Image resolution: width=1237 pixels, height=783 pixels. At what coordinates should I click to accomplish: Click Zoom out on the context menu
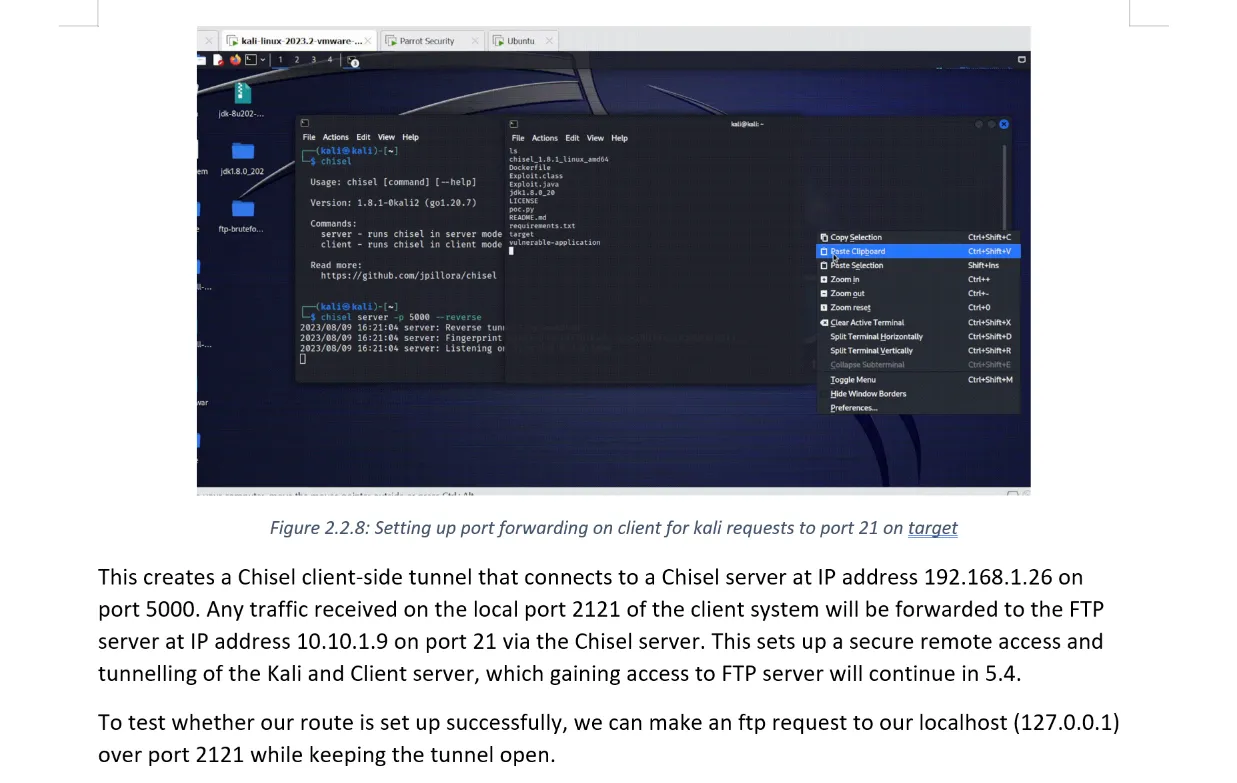click(x=917, y=293)
